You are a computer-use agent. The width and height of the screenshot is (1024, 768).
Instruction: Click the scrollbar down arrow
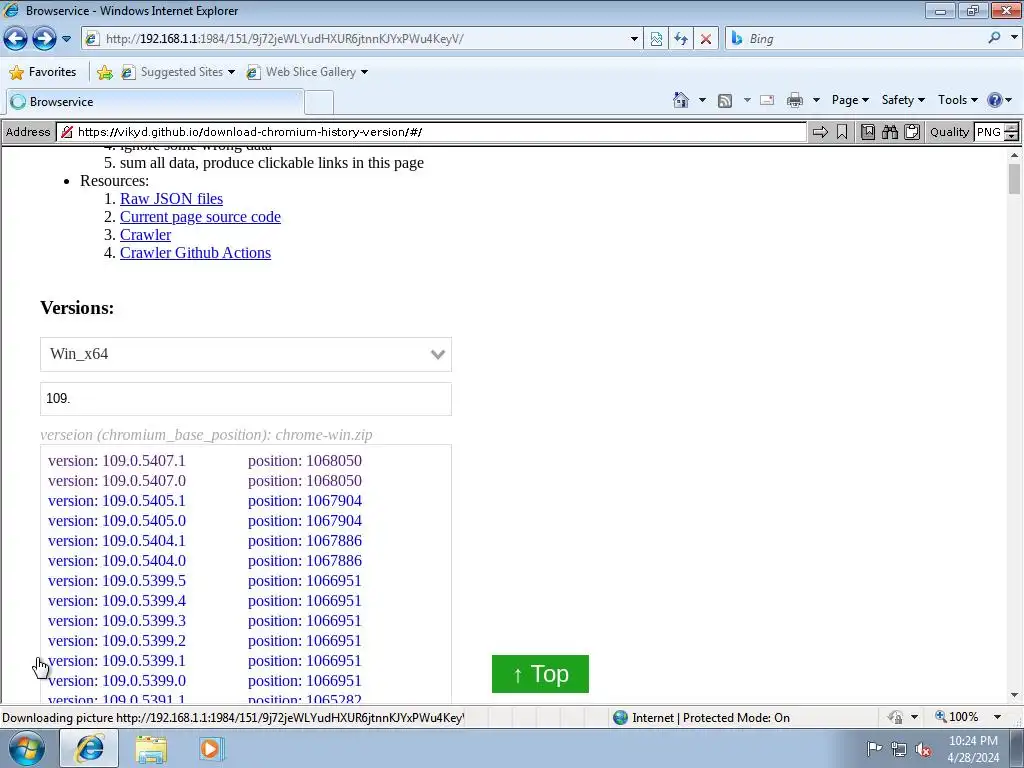(x=1014, y=696)
